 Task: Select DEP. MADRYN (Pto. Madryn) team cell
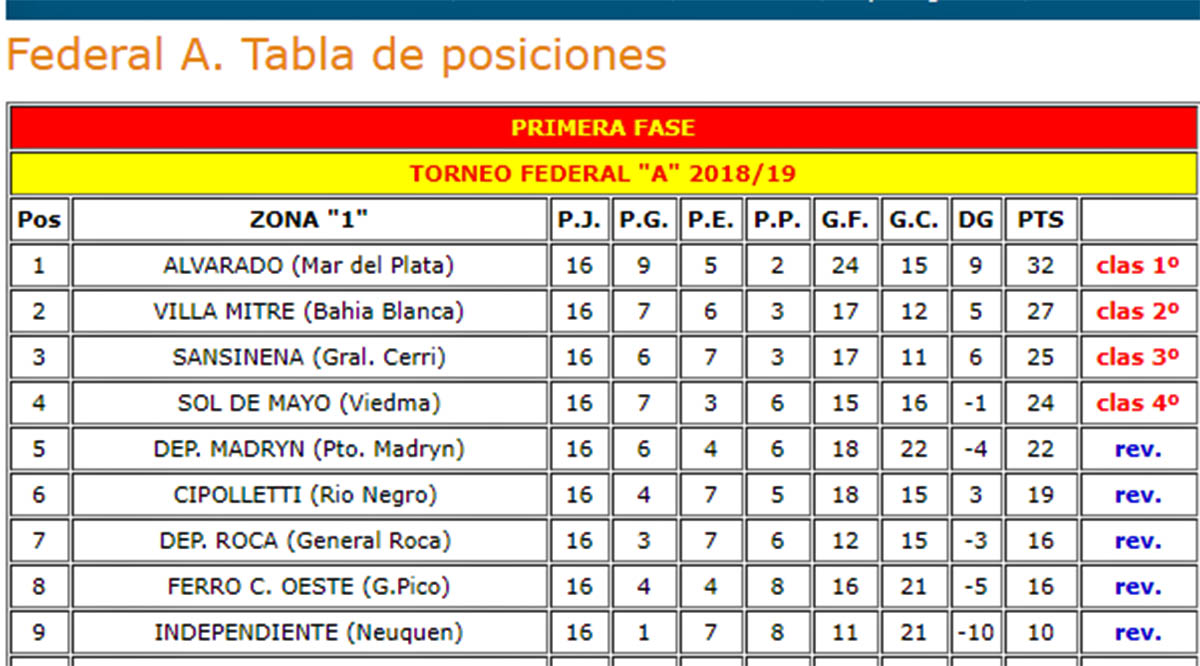pos(310,450)
